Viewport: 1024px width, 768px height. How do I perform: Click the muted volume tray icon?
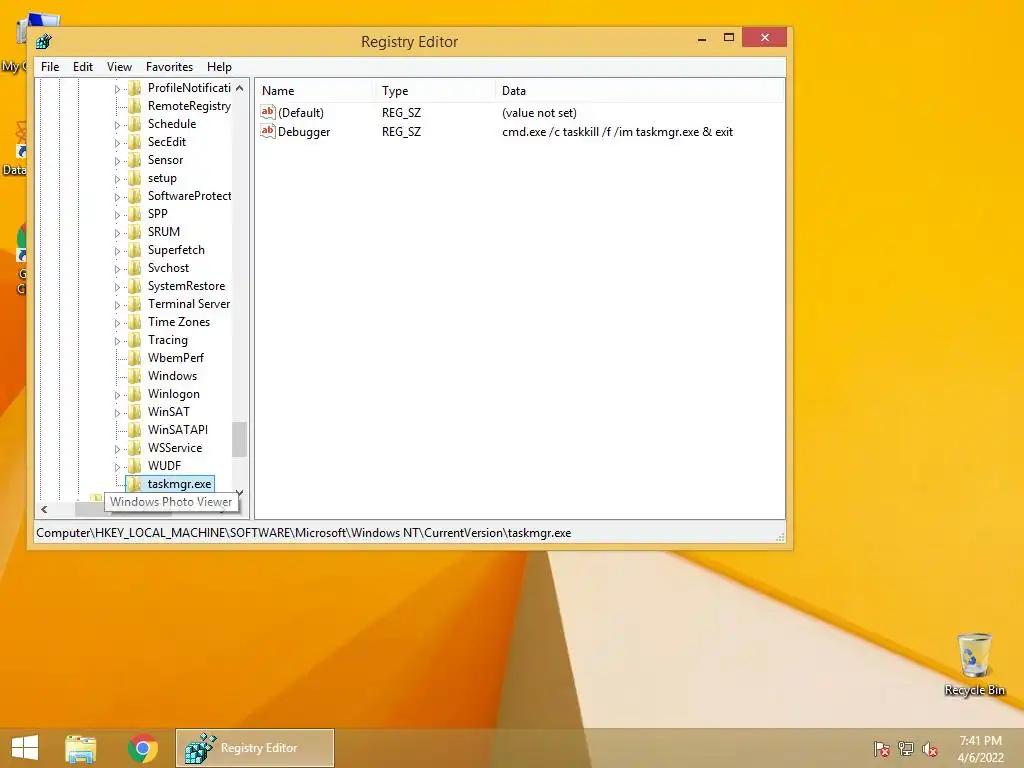tap(930, 749)
